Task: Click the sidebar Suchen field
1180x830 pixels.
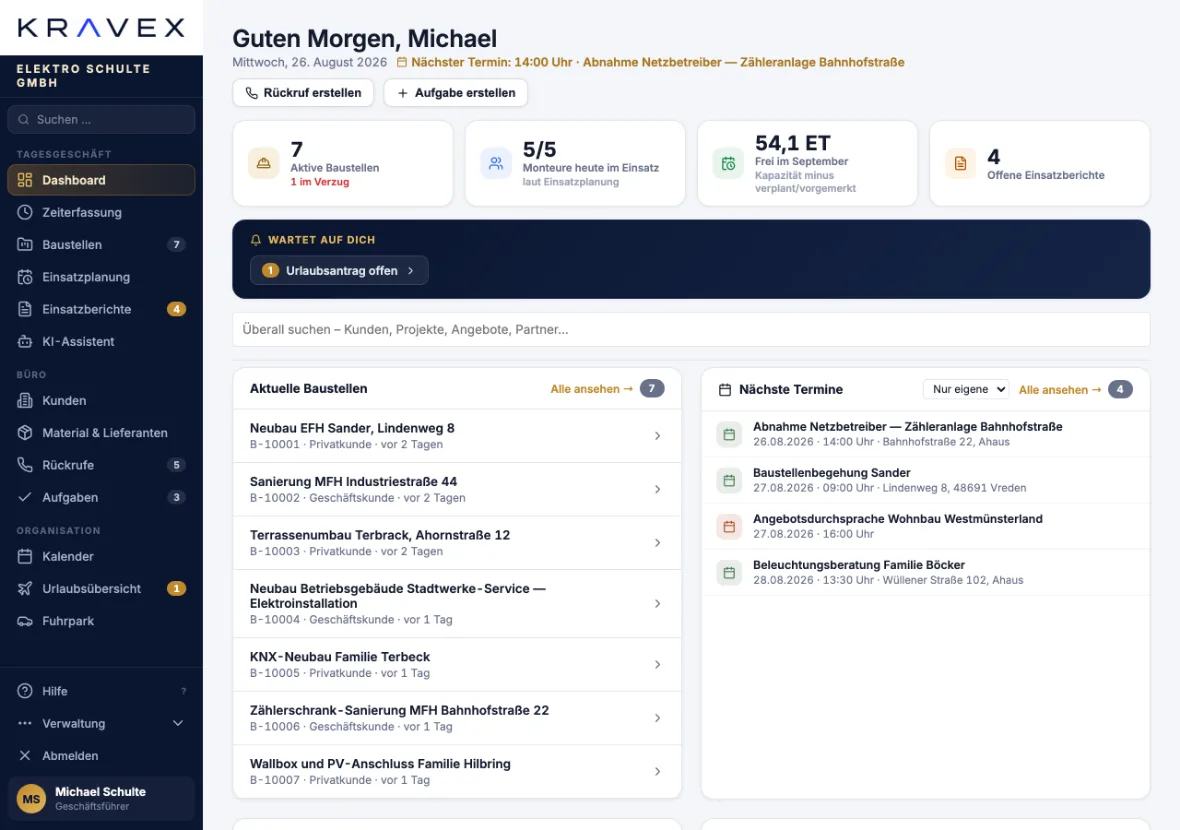Action: point(101,120)
